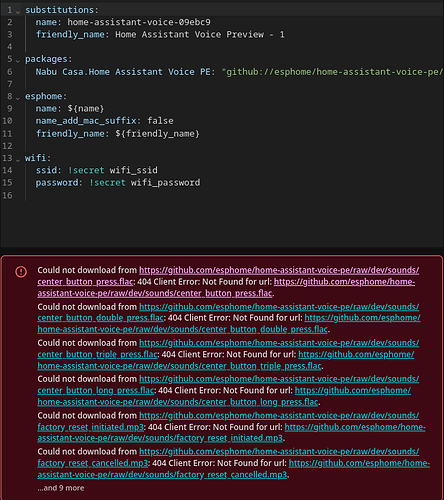Click the 'friendly_name' key on line 11
This screenshot has width=444, height=500.
pyautogui.click(x=70, y=134)
